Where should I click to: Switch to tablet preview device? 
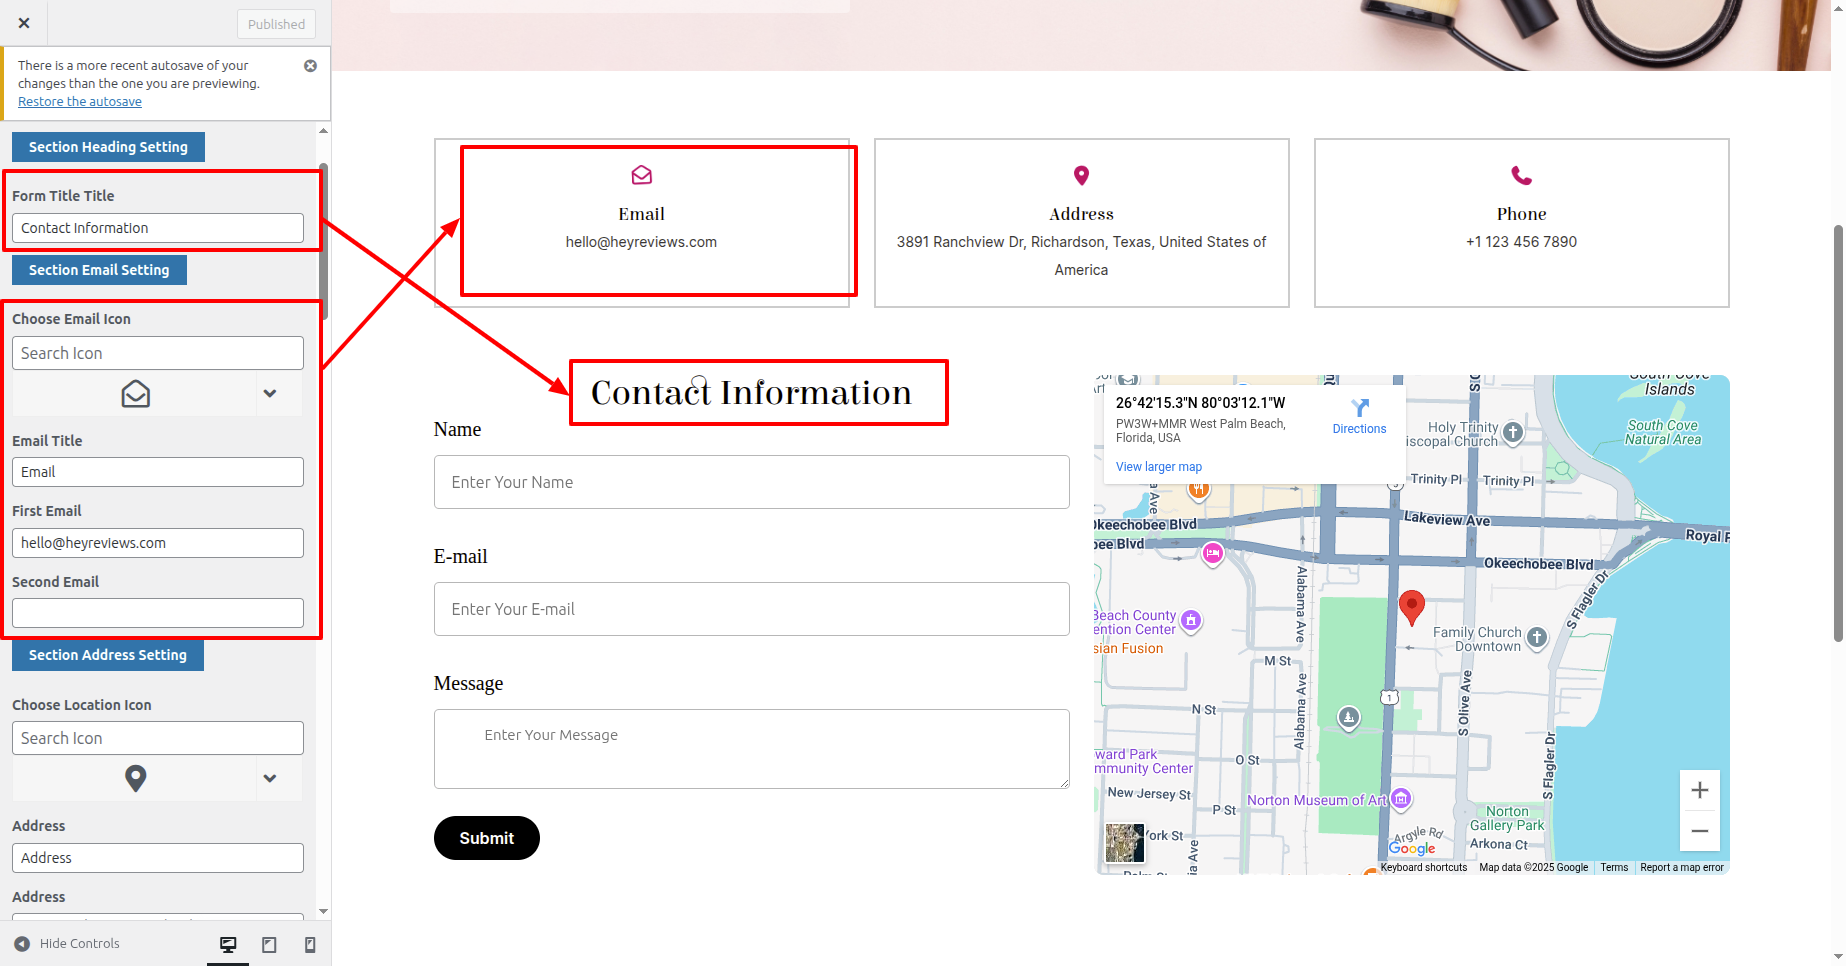point(269,945)
